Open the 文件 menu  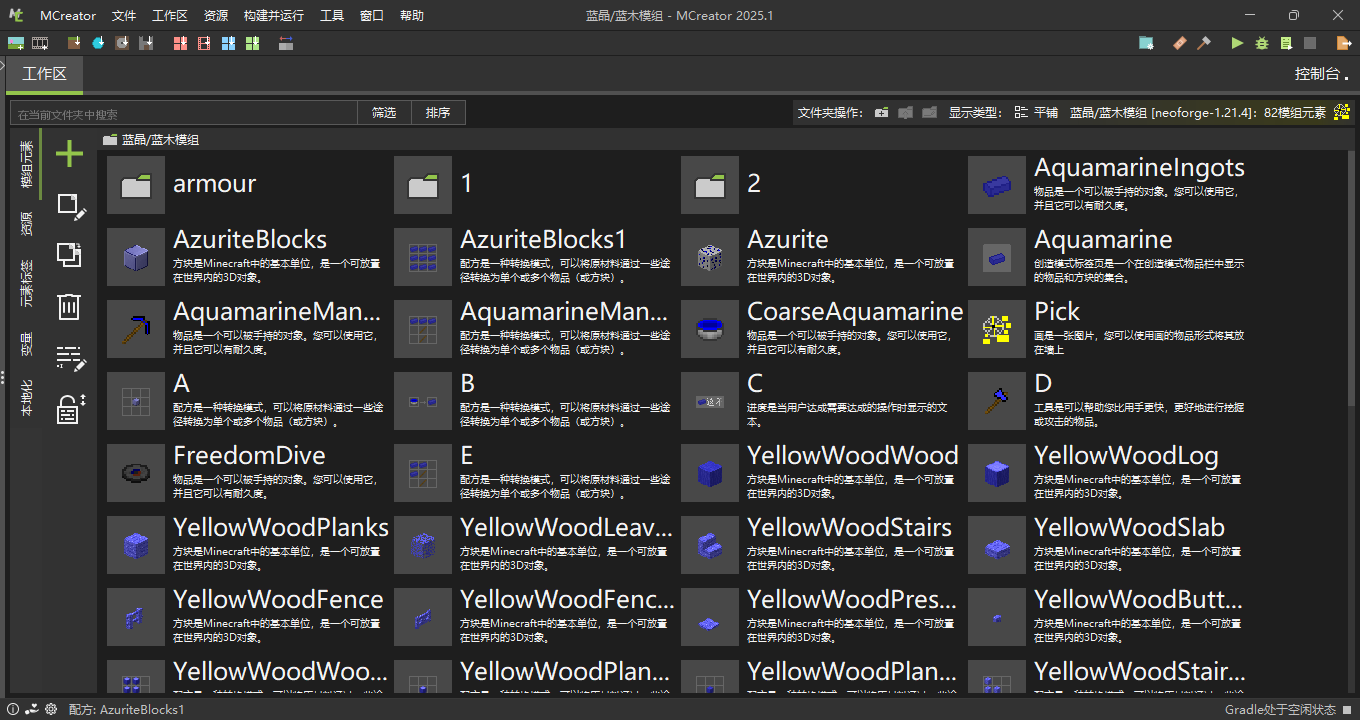pos(124,16)
